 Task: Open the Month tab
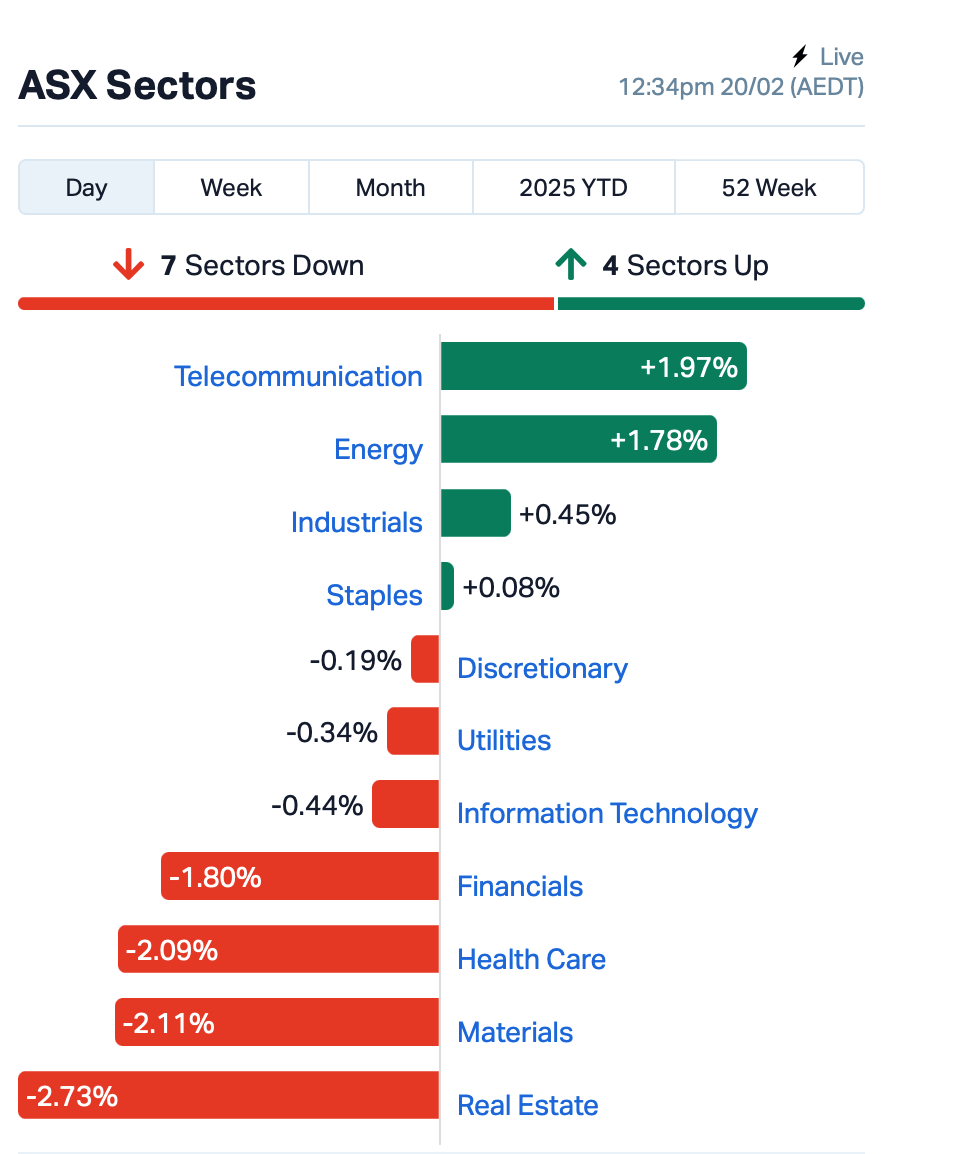click(x=391, y=188)
